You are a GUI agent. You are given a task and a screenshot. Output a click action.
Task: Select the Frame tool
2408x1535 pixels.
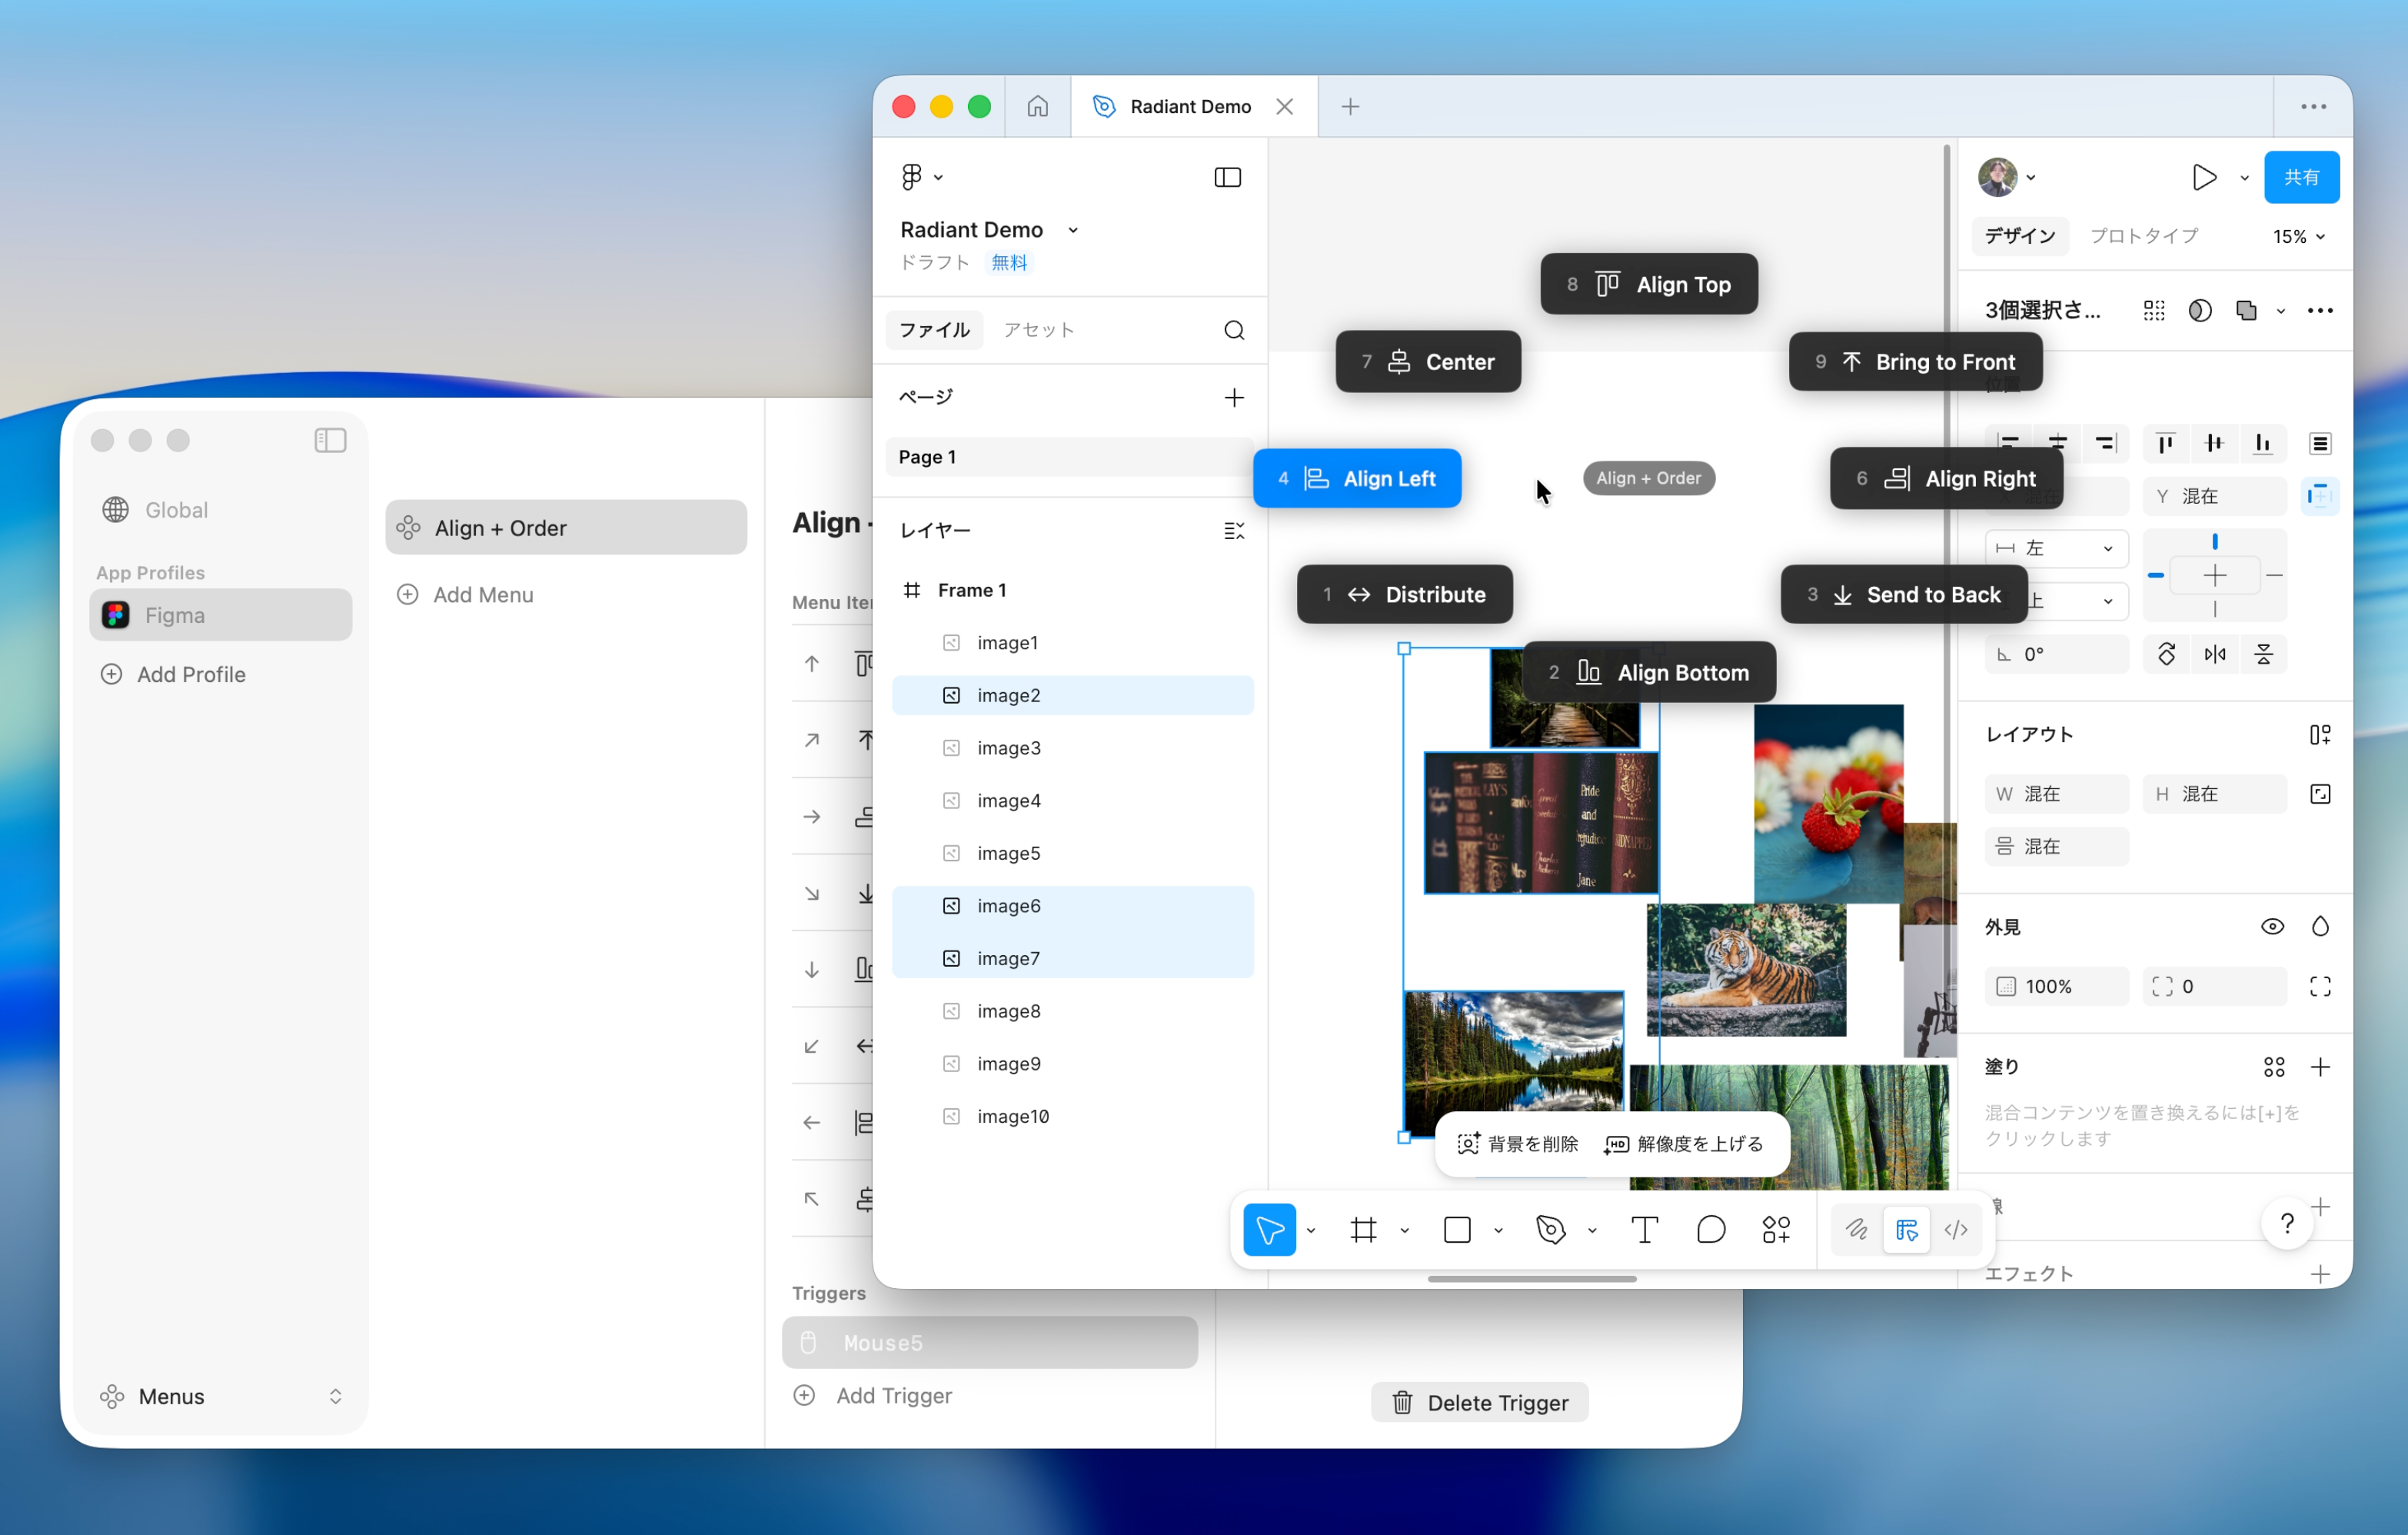pos(1363,1230)
